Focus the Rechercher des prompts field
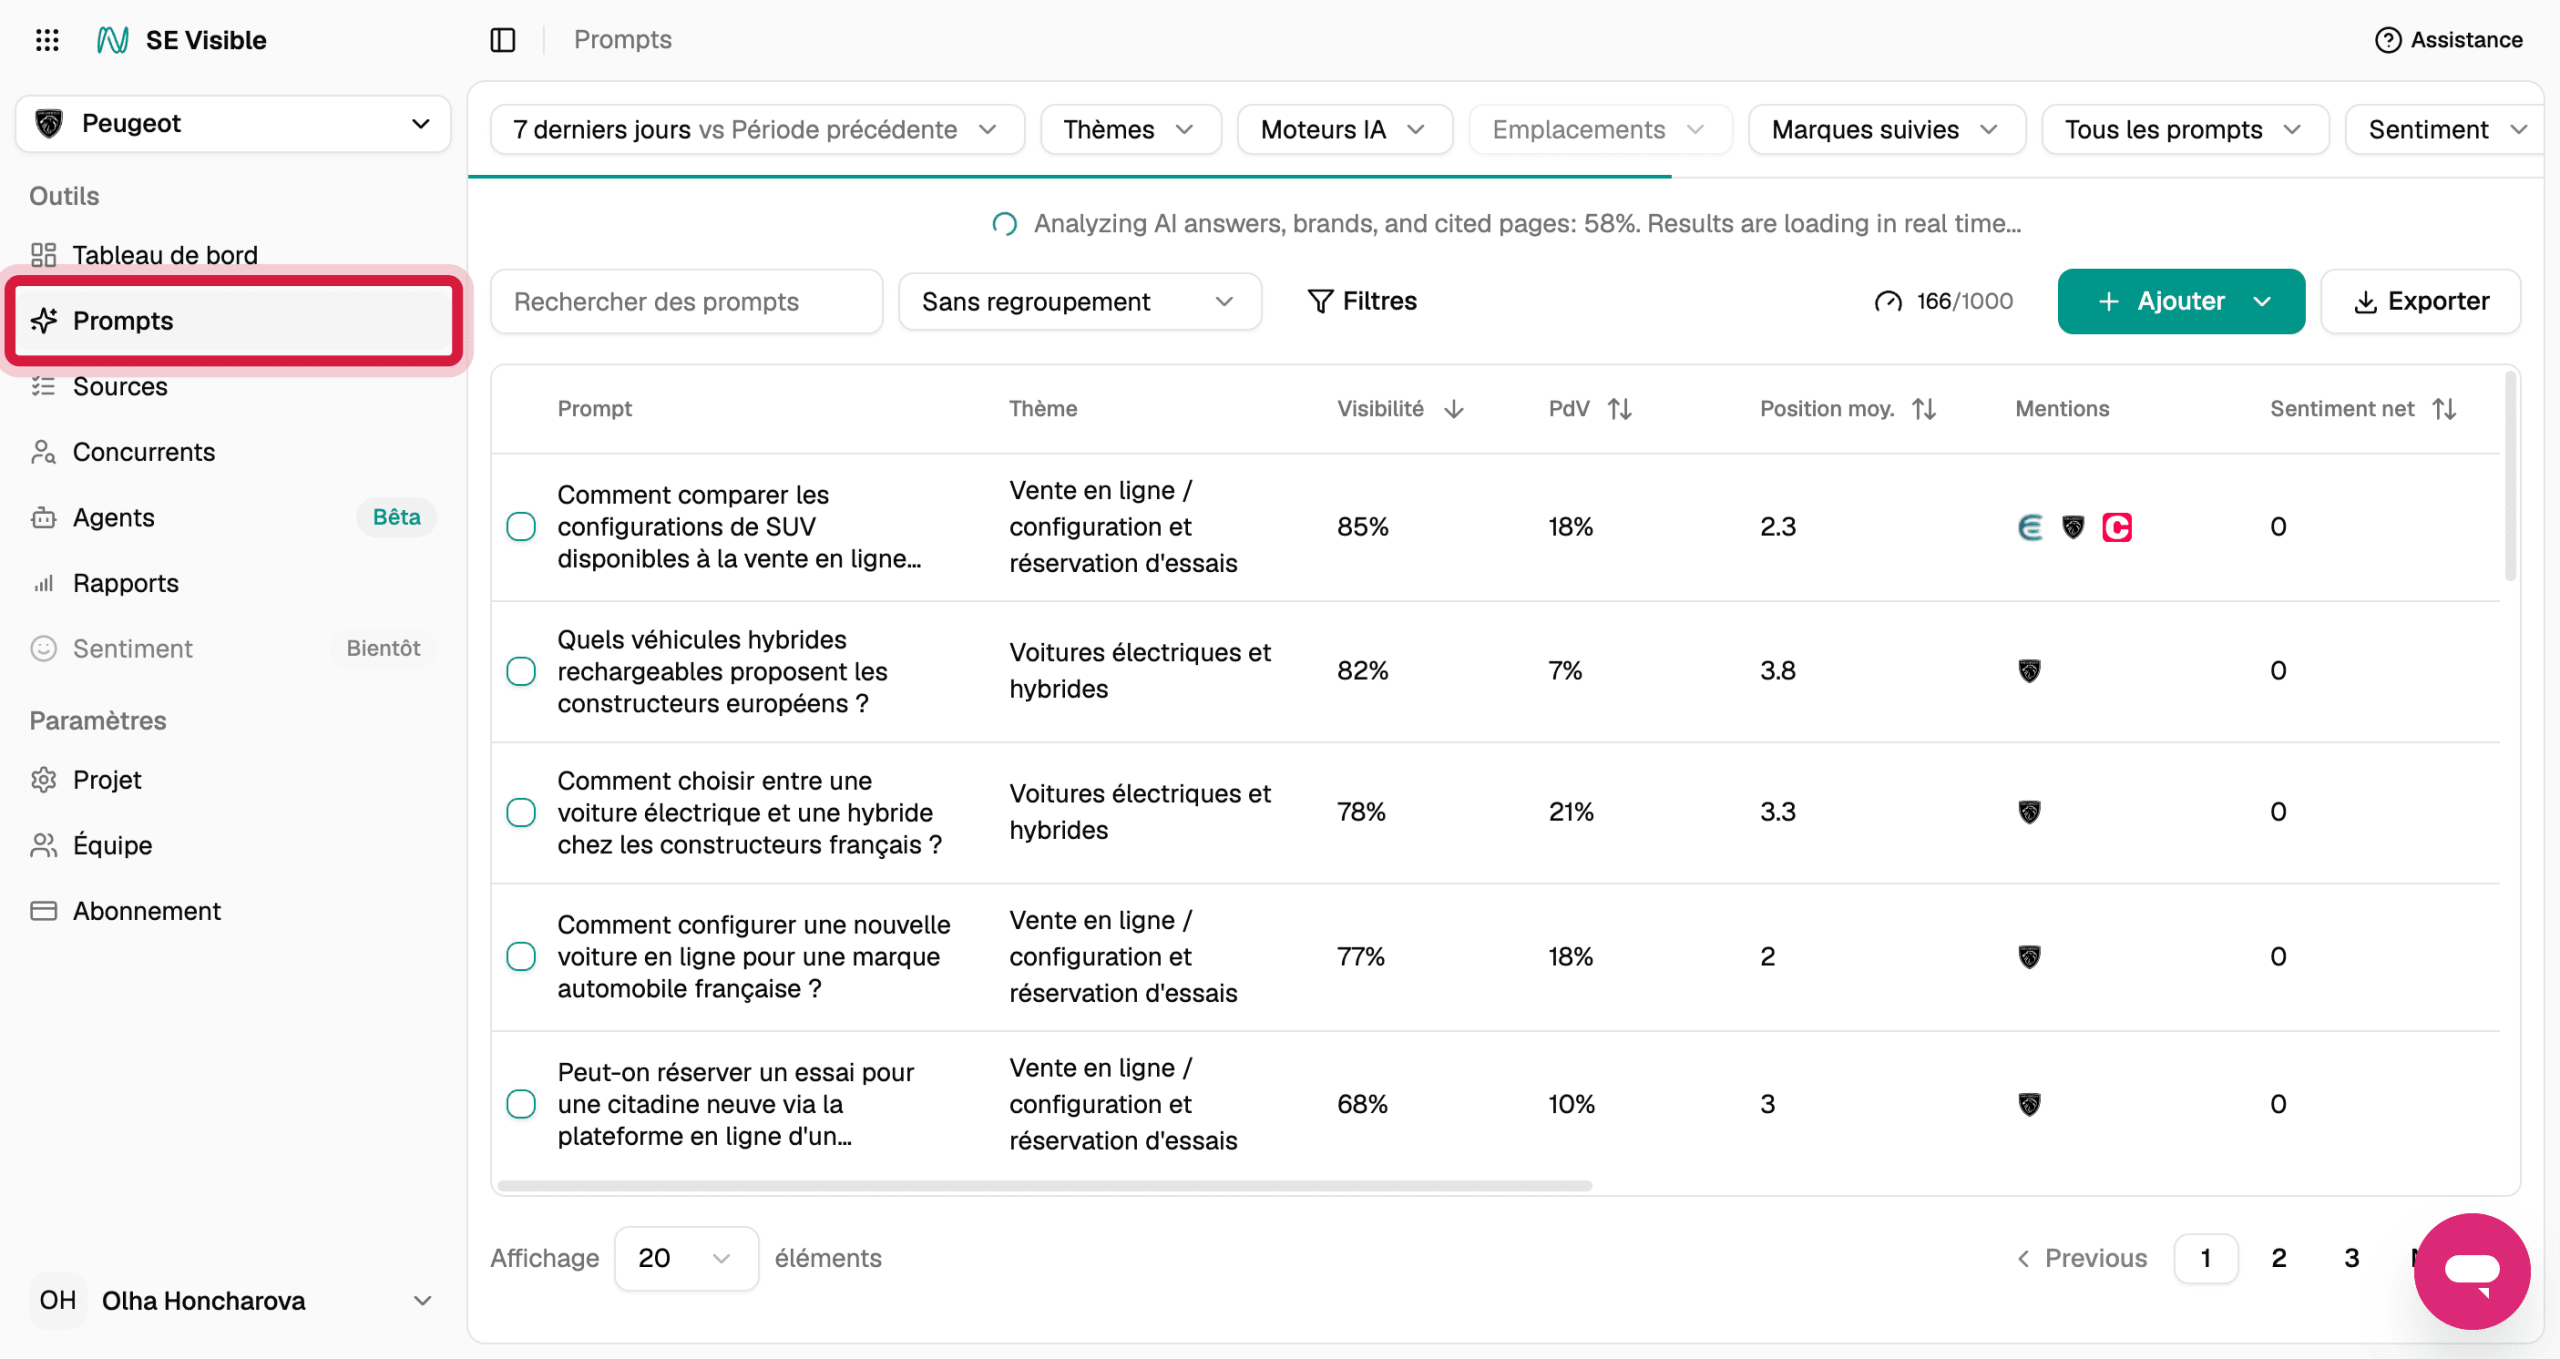 (687, 301)
